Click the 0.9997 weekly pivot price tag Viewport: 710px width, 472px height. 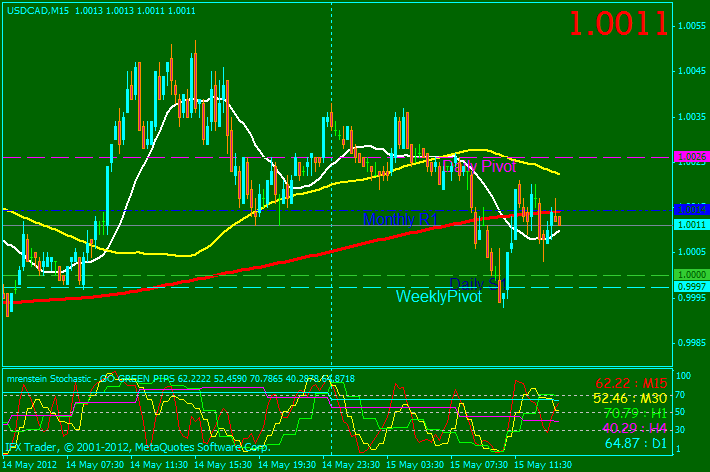690,286
